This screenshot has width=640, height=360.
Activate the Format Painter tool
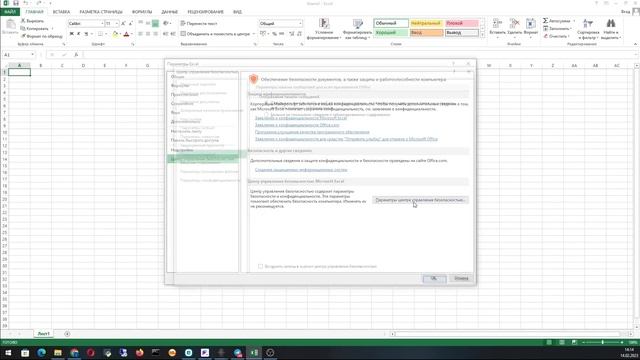42,36
